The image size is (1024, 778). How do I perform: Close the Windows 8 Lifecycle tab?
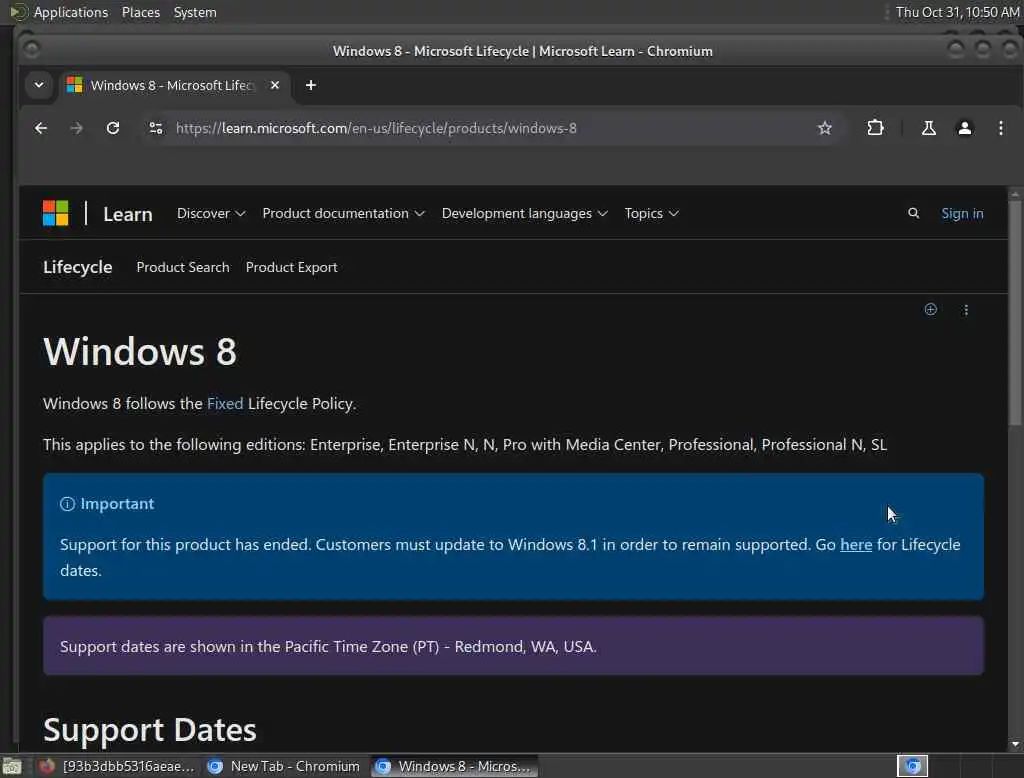coord(275,85)
